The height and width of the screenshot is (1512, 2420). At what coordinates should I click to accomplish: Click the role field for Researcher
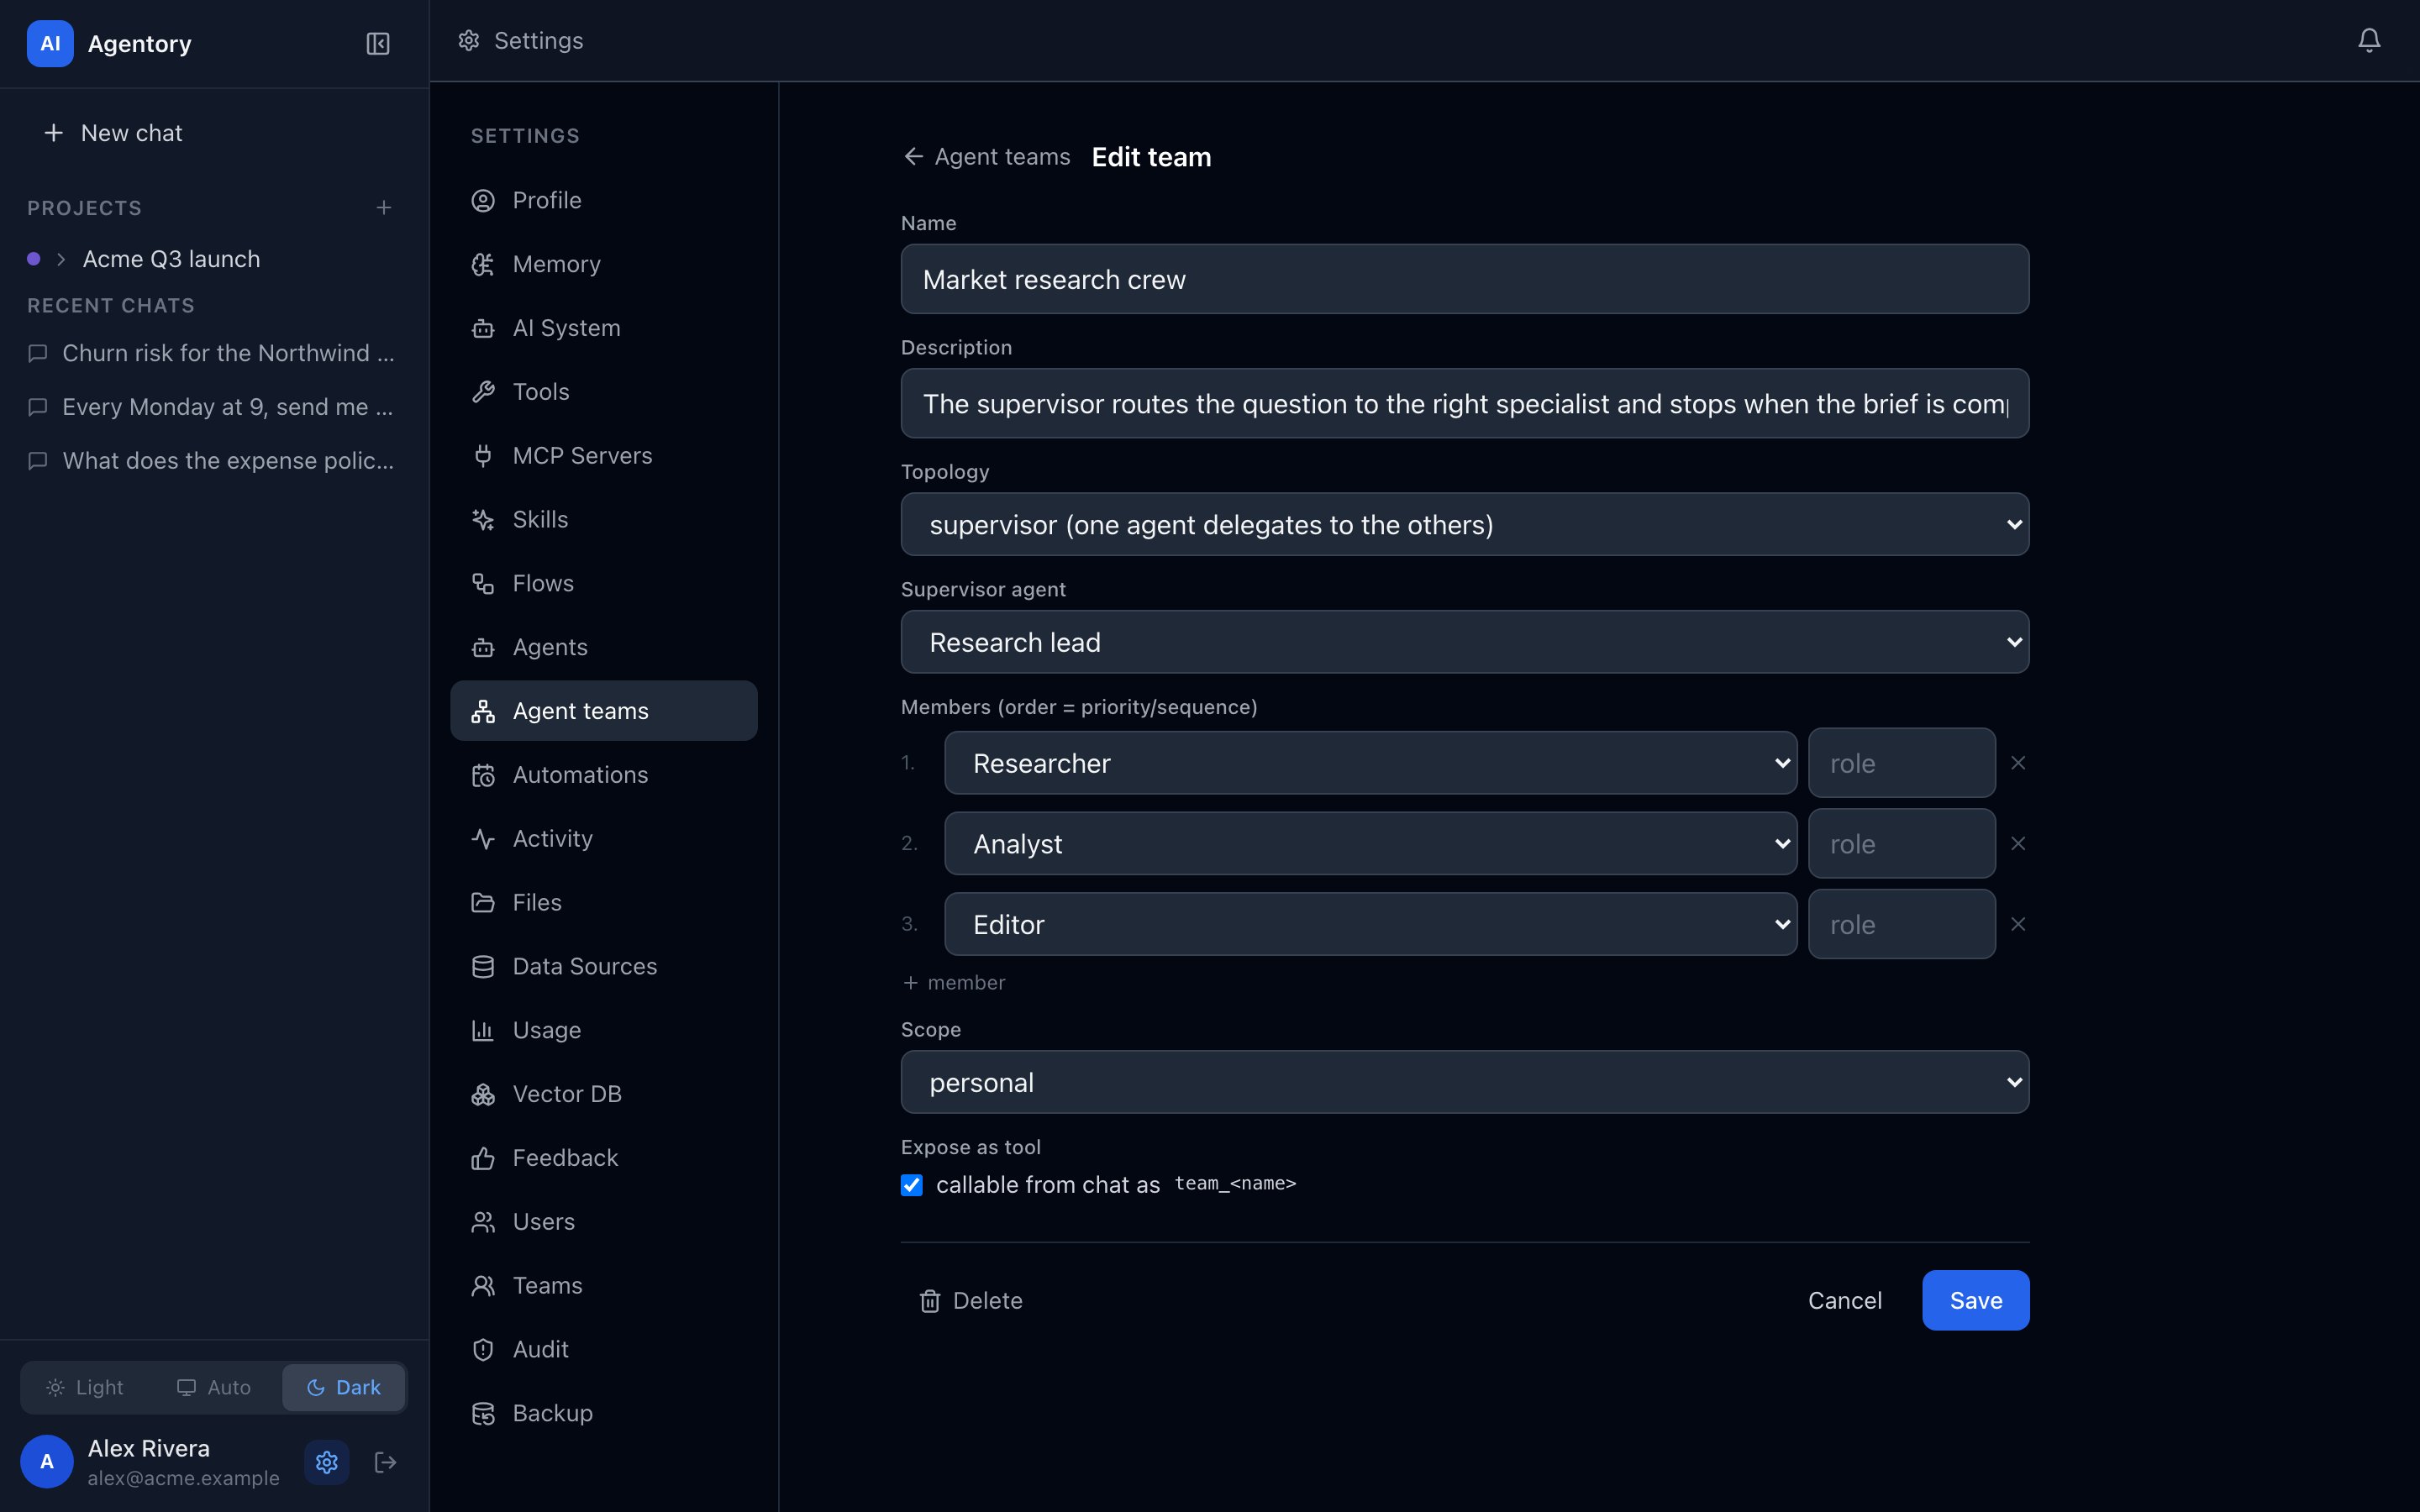1901,763
